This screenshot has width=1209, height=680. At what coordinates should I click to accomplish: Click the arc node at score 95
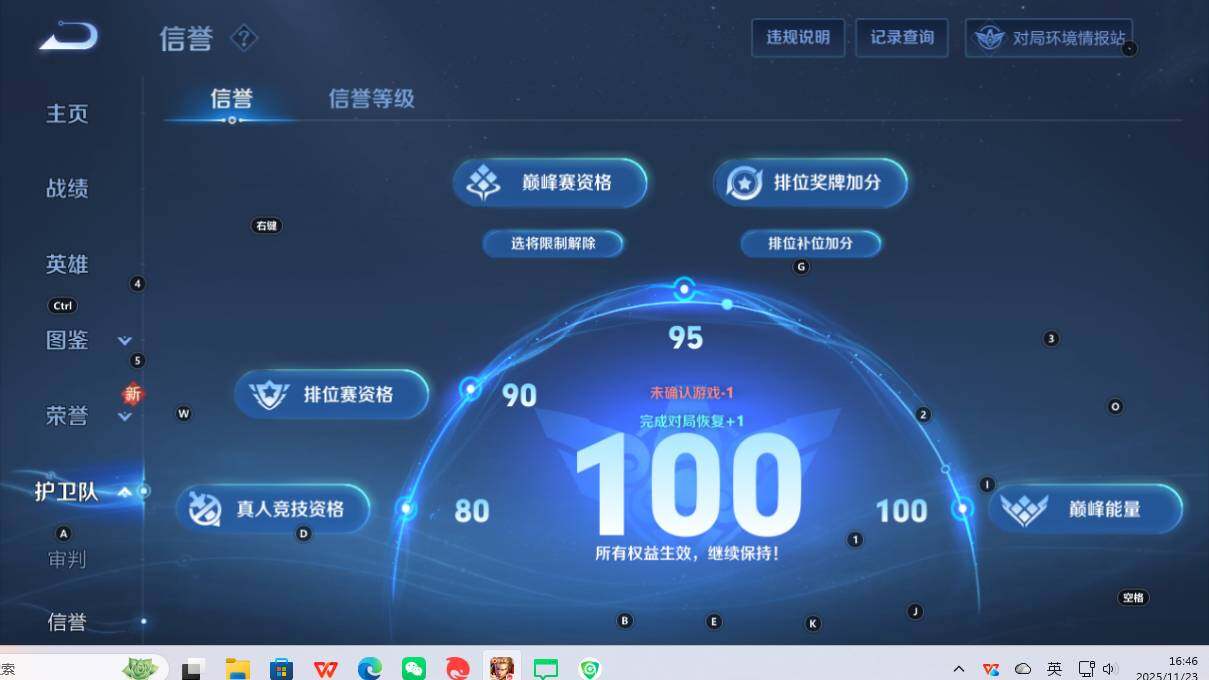click(x=684, y=290)
